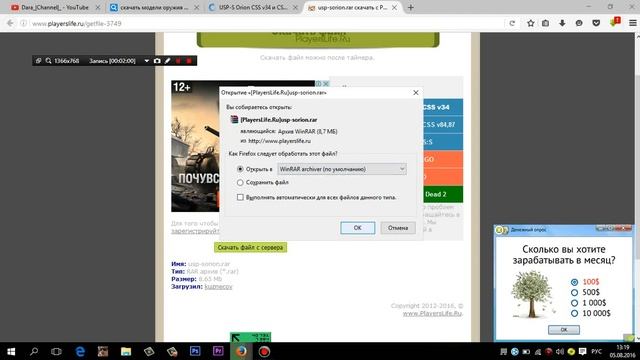Open Photoshop from the taskbar
This screenshot has height=360, width=640.
pos(195,351)
